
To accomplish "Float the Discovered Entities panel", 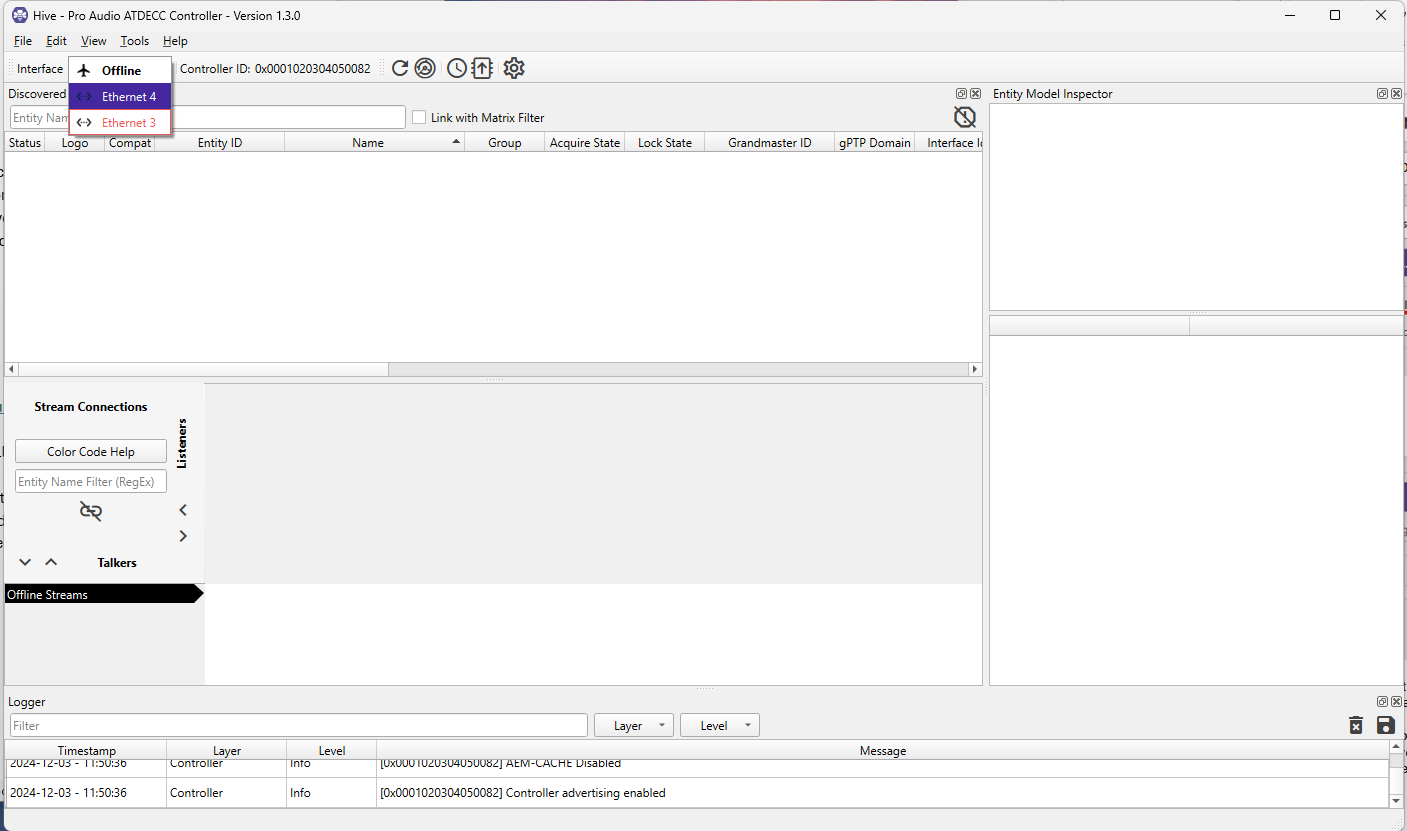I will [x=962, y=93].
